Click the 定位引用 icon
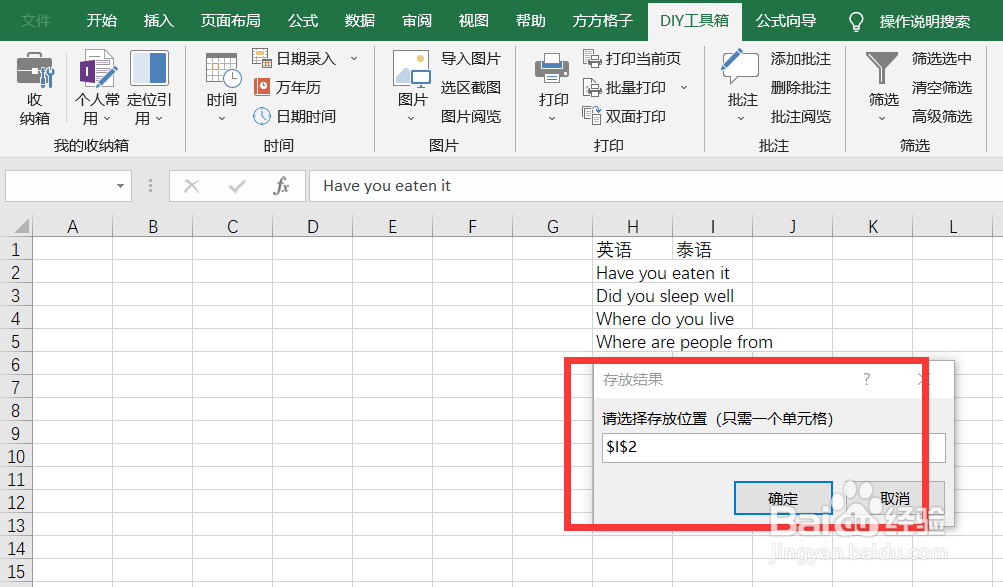The image size is (1003, 587). pyautogui.click(x=149, y=68)
